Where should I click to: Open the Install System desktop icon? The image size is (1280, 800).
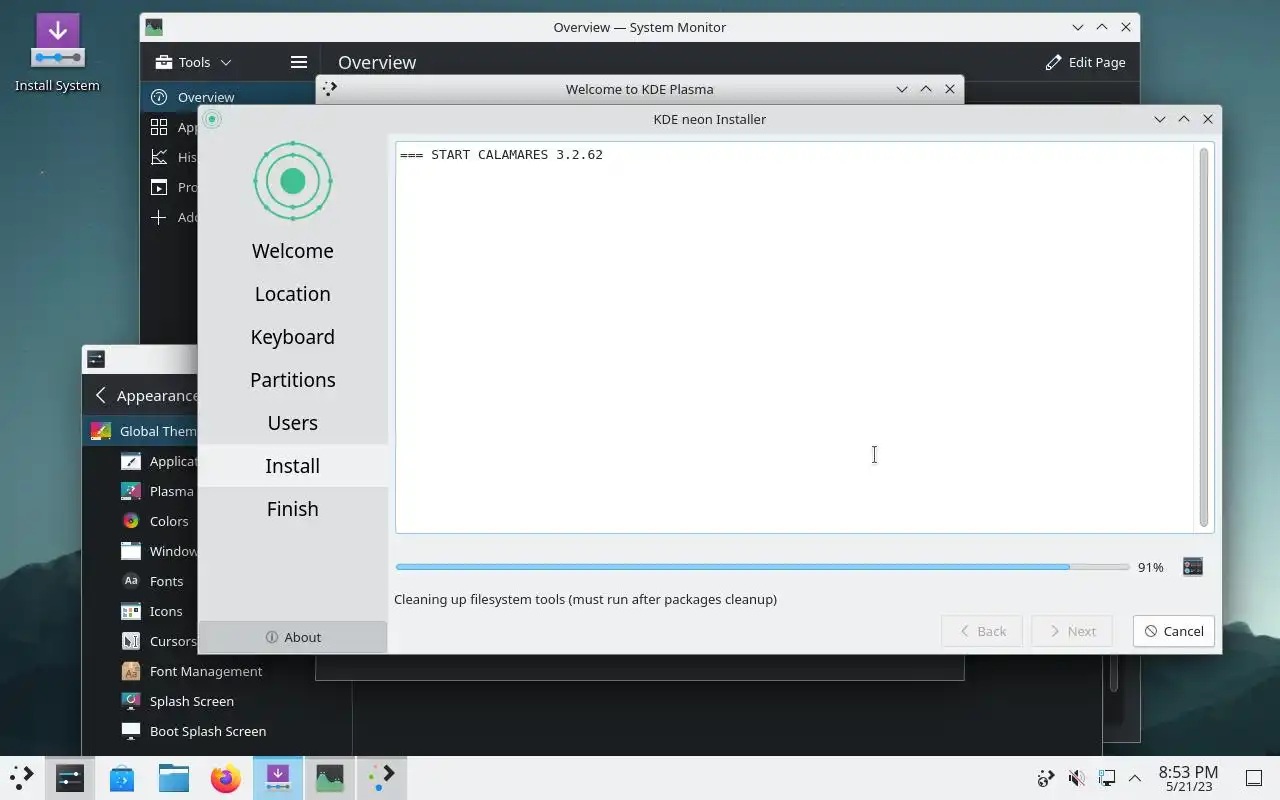click(57, 53)
